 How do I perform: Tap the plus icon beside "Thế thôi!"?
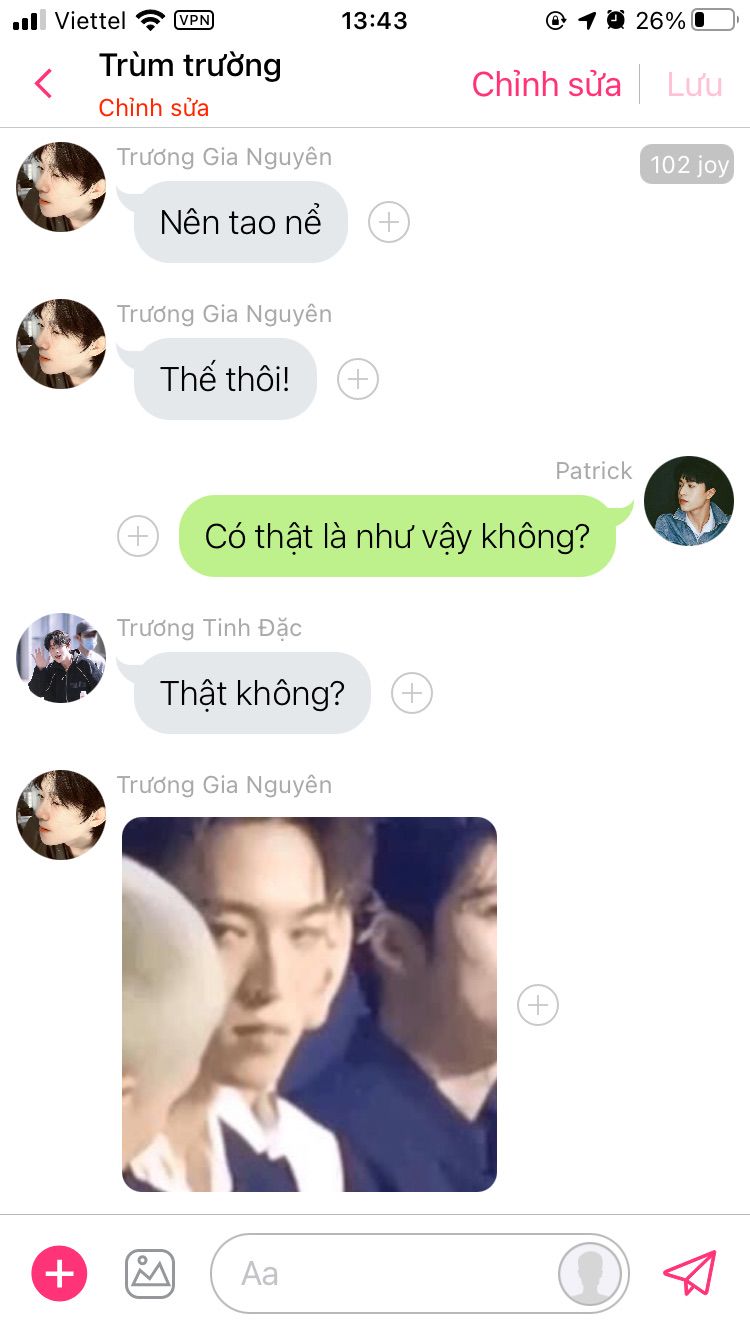click(x=358, y=379)
